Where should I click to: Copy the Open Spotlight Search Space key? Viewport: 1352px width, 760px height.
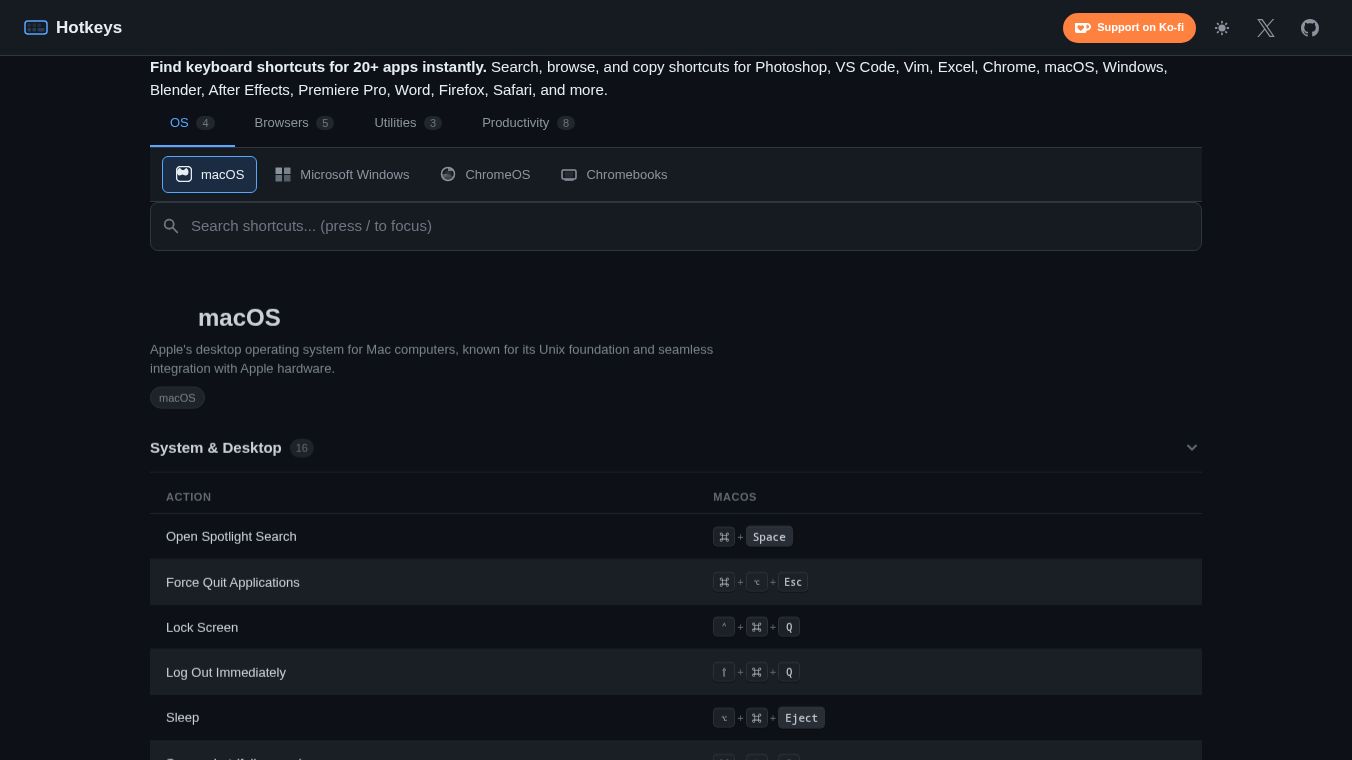[x=769, y=537]
